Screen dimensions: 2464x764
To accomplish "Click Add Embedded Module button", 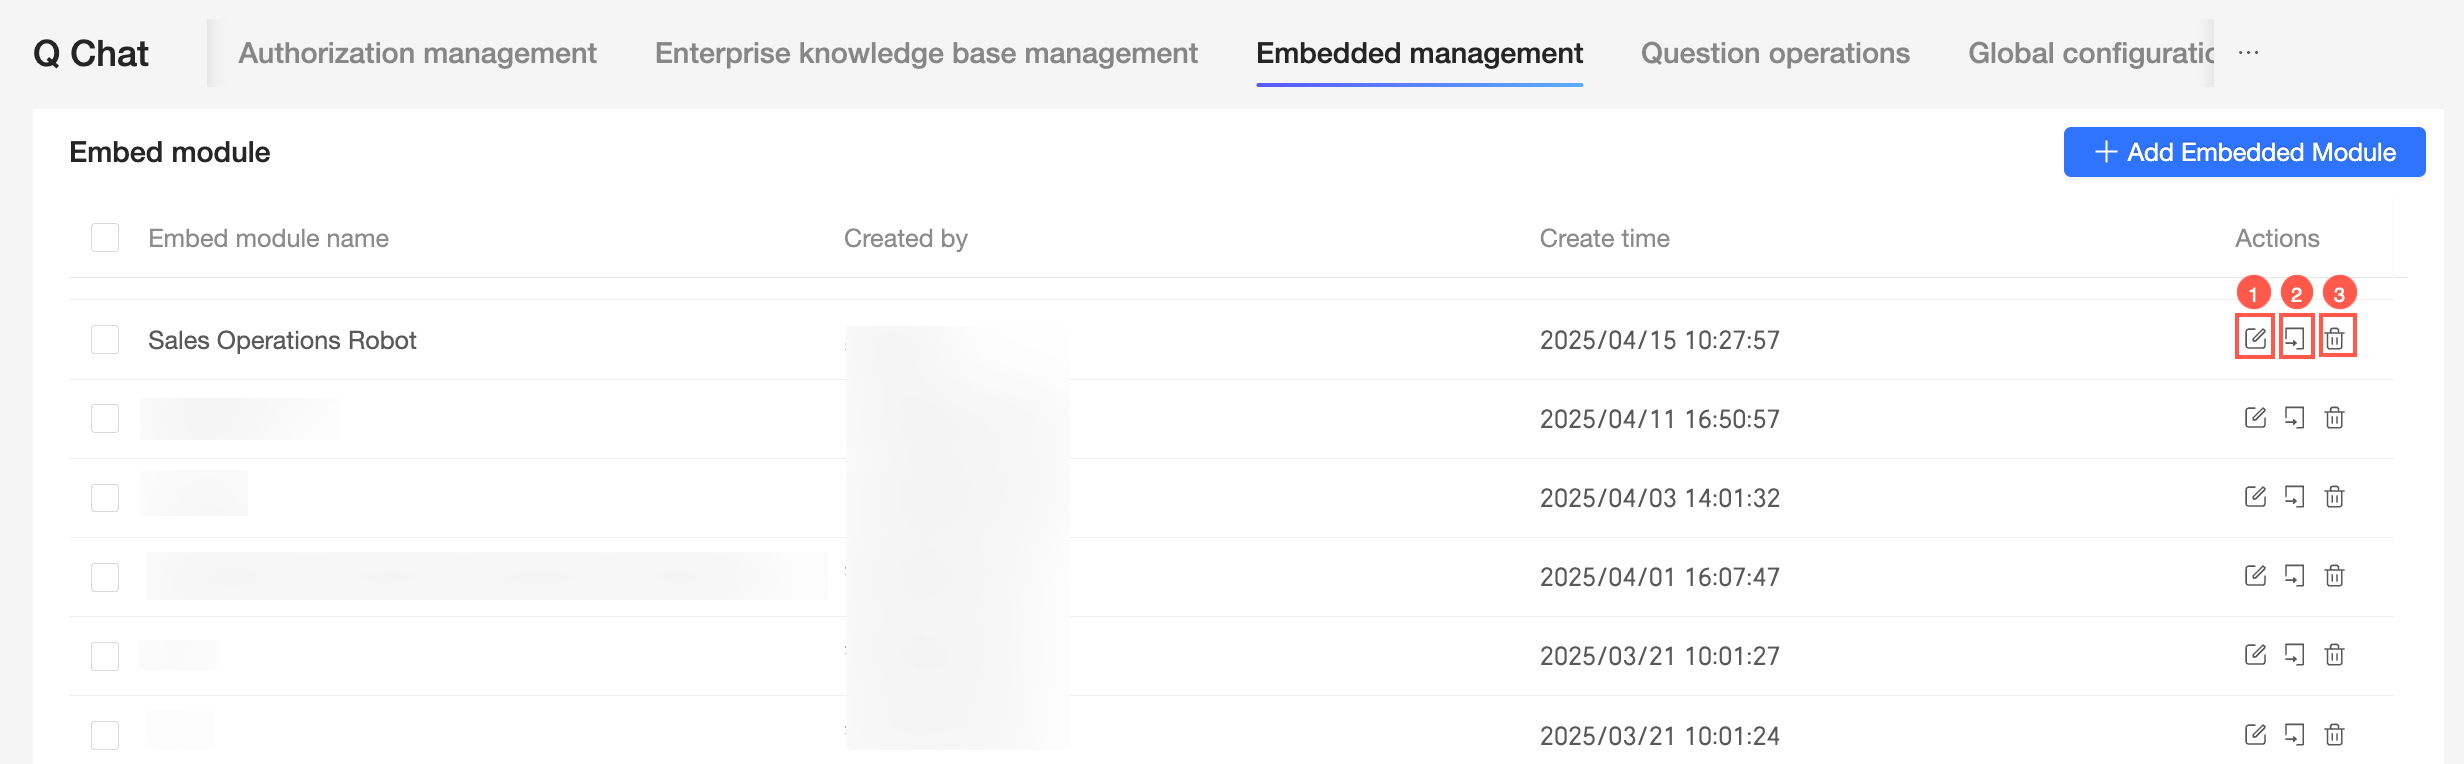I will pyautogui.click(x=2244, y=152).
